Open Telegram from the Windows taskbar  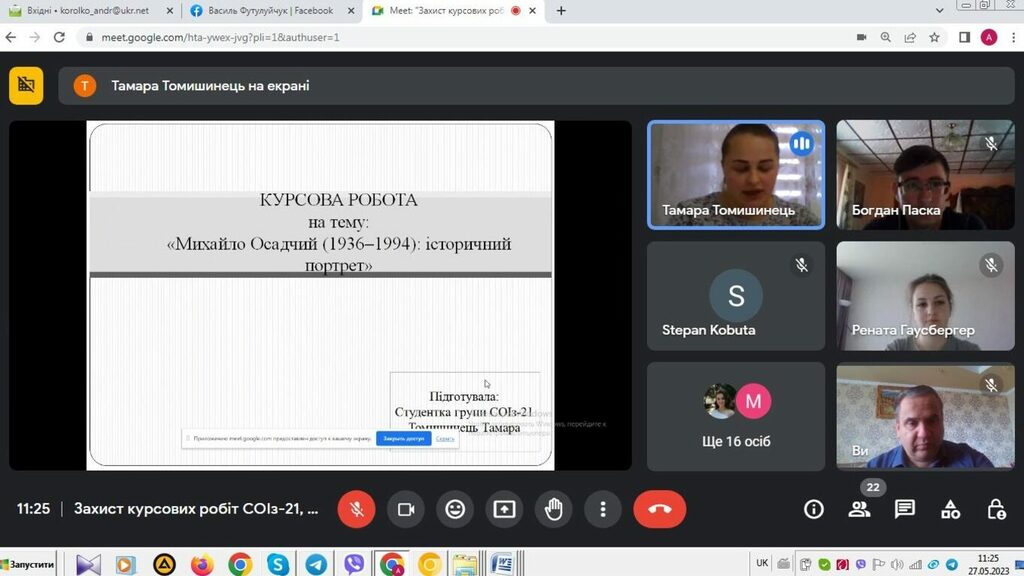(315, 564)
